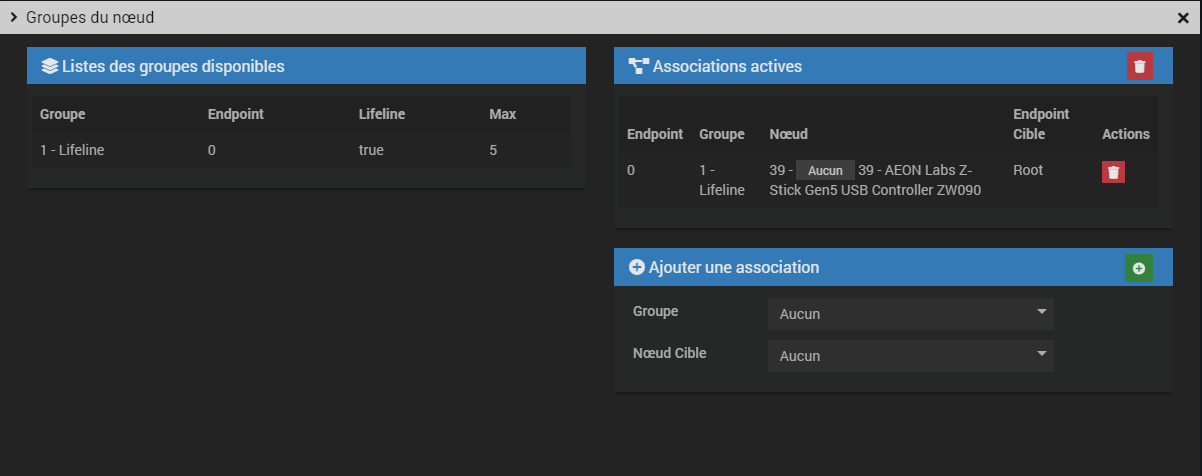The height and width of the screenshot is (476, 1202).
Task: Open the Groupe dropdown
Action: (910, 314)
